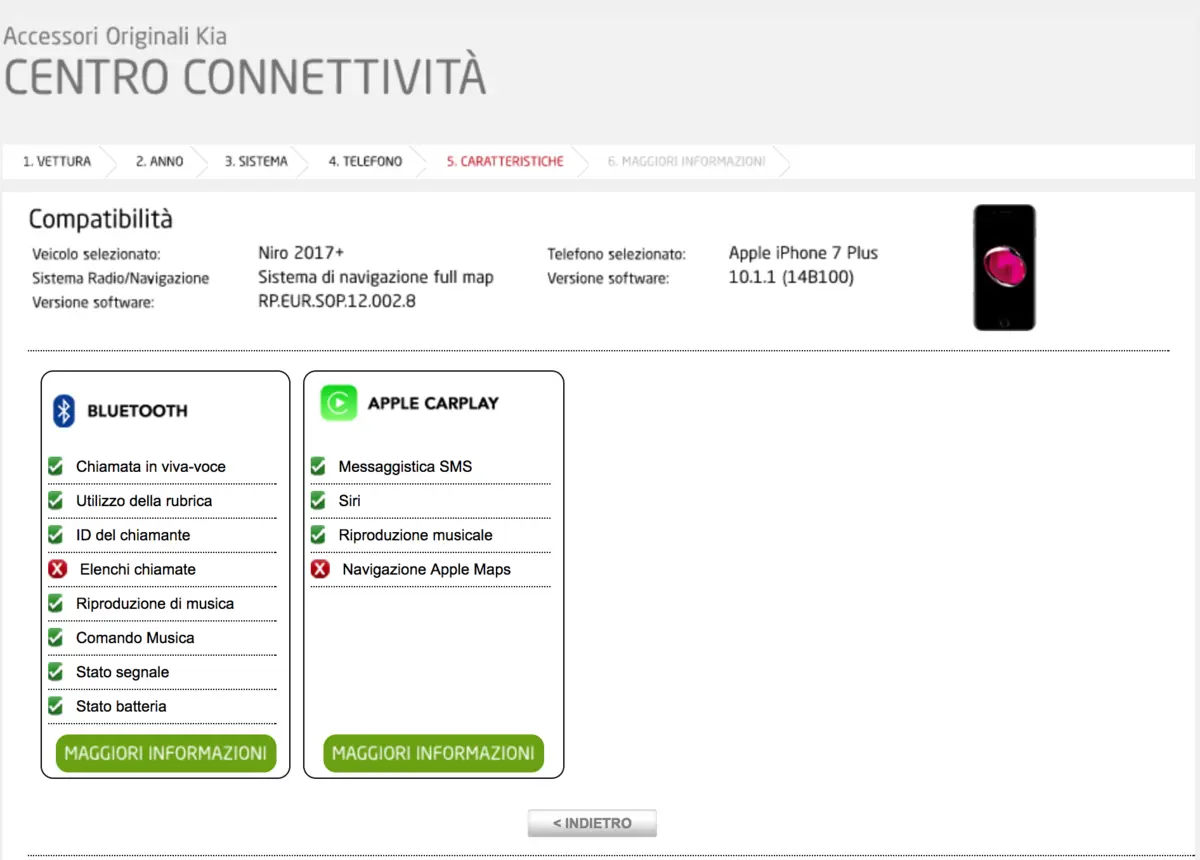
Task: Click green check beside Siri
Action: (x=318, y=500)
